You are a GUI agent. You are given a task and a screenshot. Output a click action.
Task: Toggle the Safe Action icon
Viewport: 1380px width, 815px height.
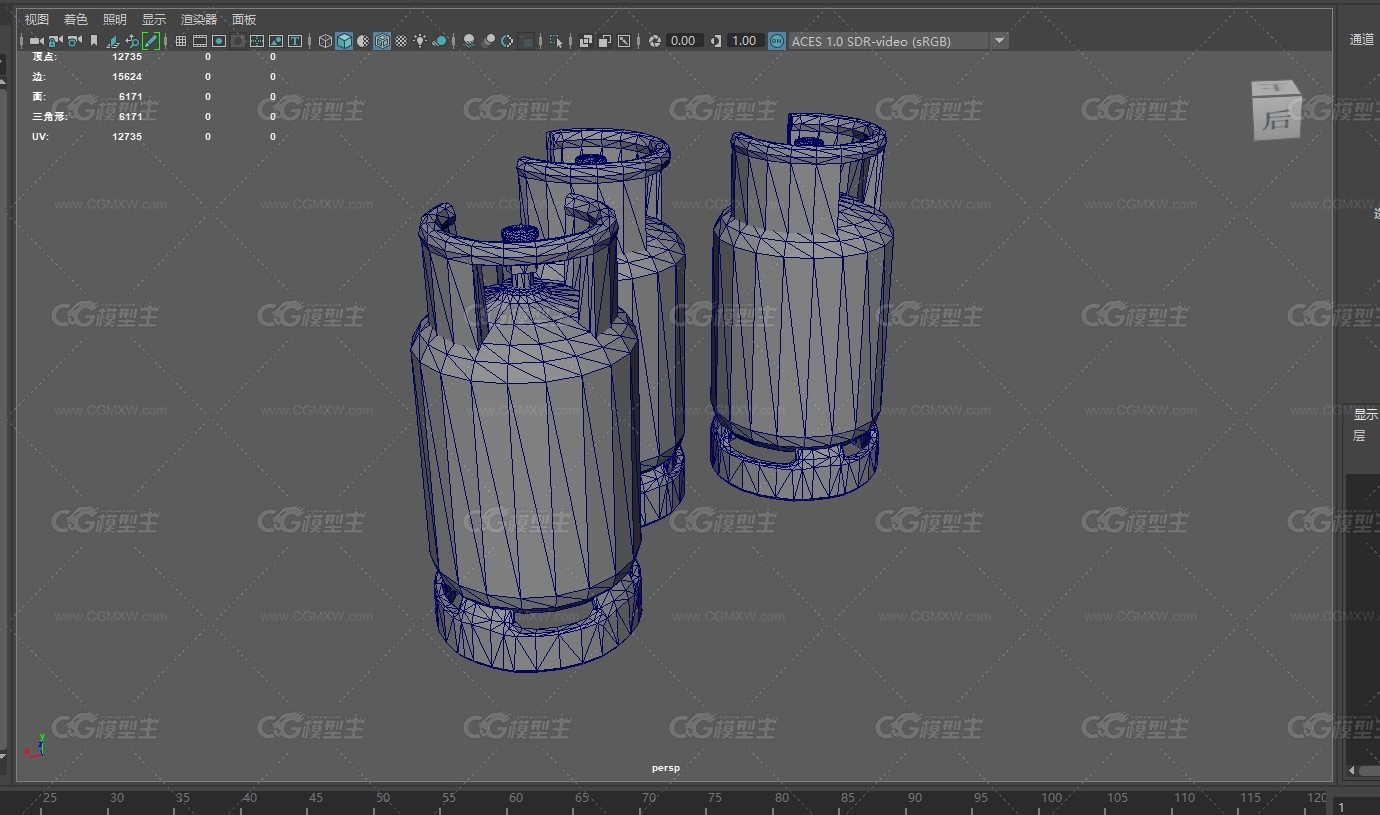(276, 41)
